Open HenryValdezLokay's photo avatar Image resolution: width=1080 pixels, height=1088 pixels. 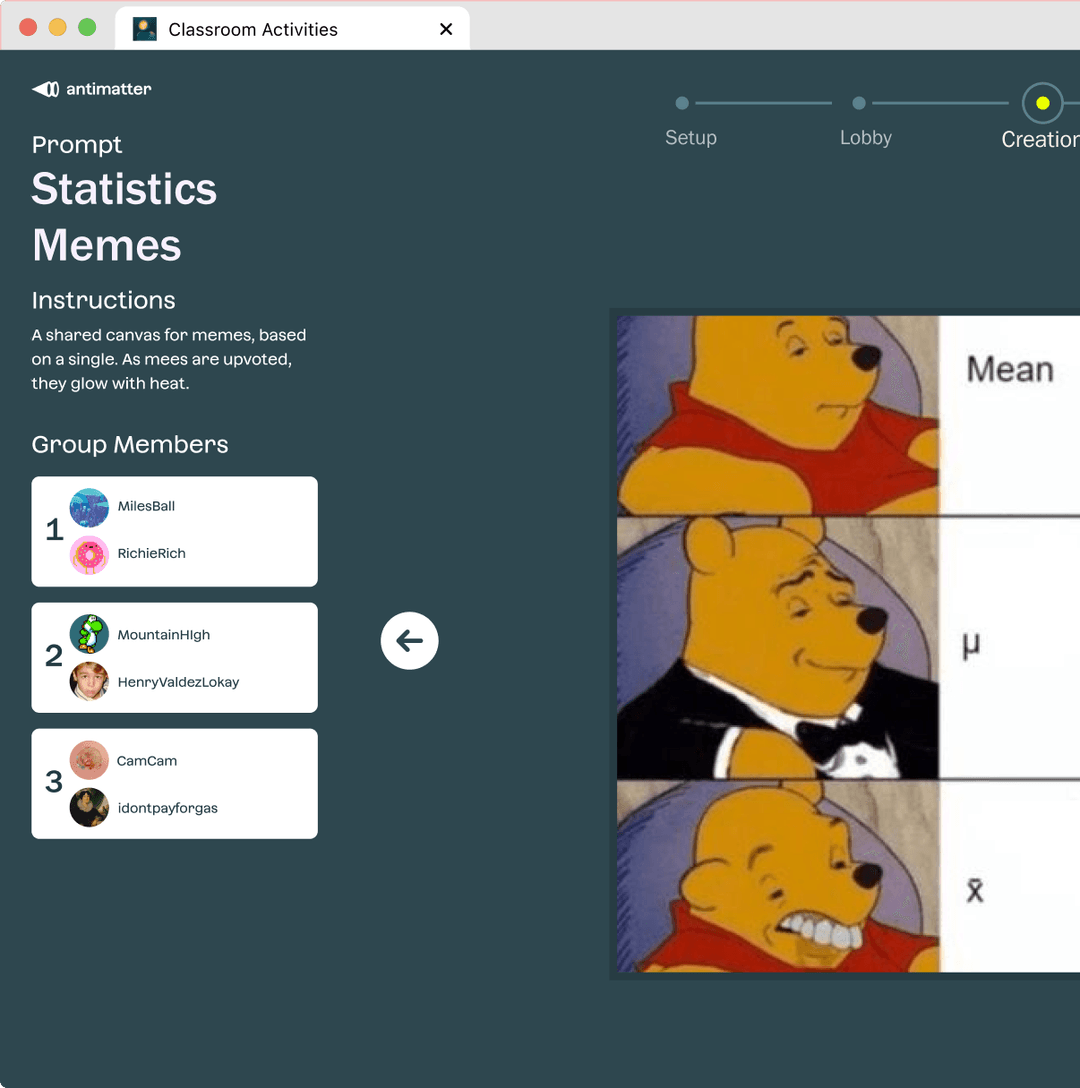point(89,681)
